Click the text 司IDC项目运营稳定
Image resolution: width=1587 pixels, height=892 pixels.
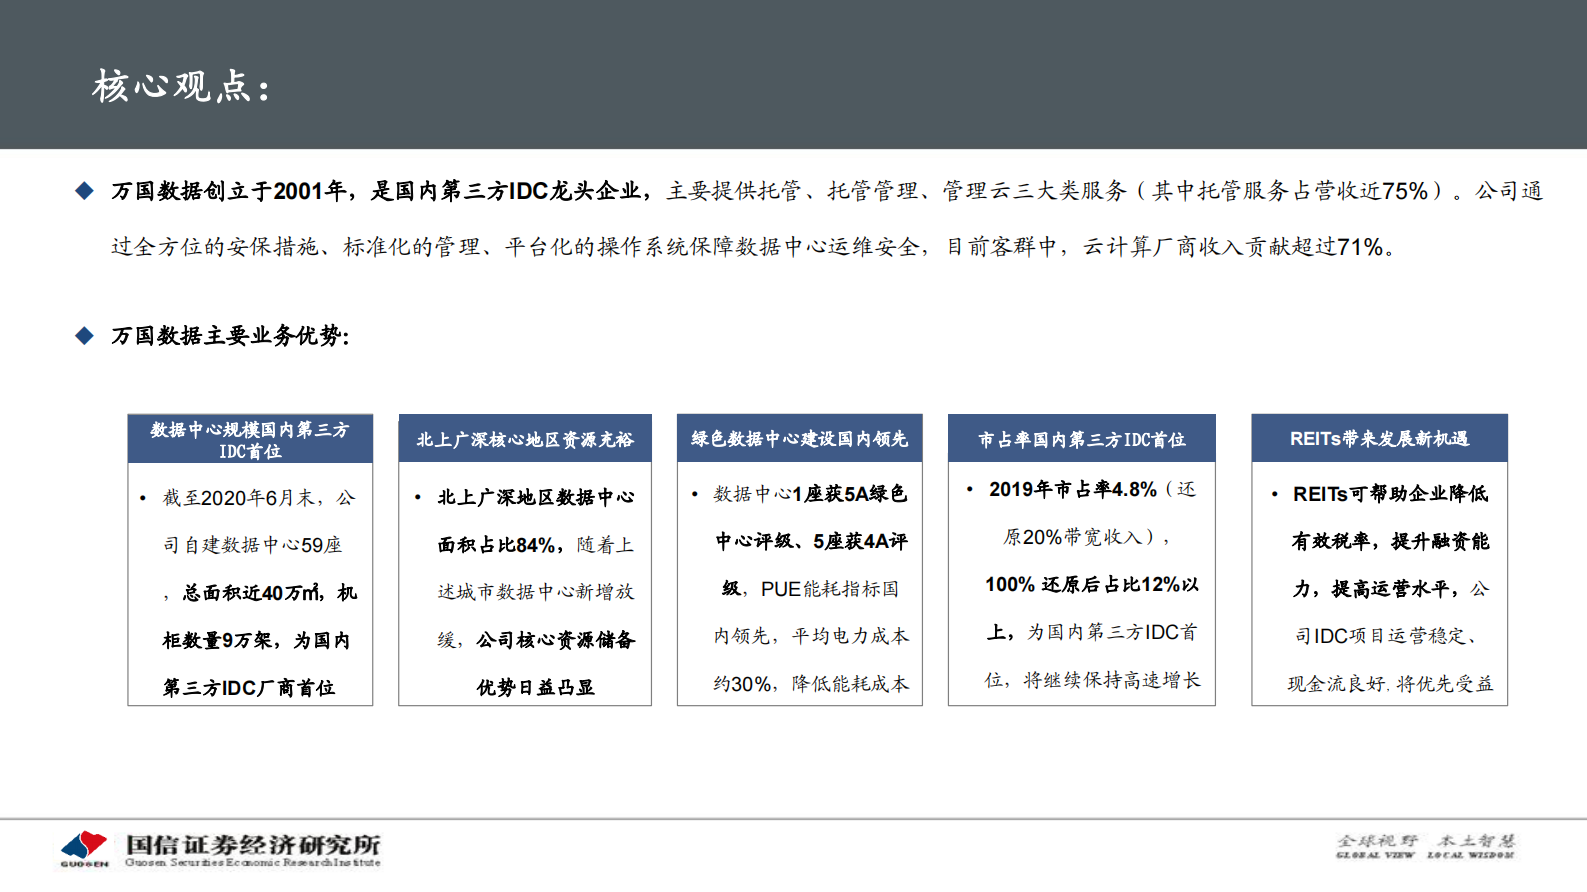[1381, 636]
